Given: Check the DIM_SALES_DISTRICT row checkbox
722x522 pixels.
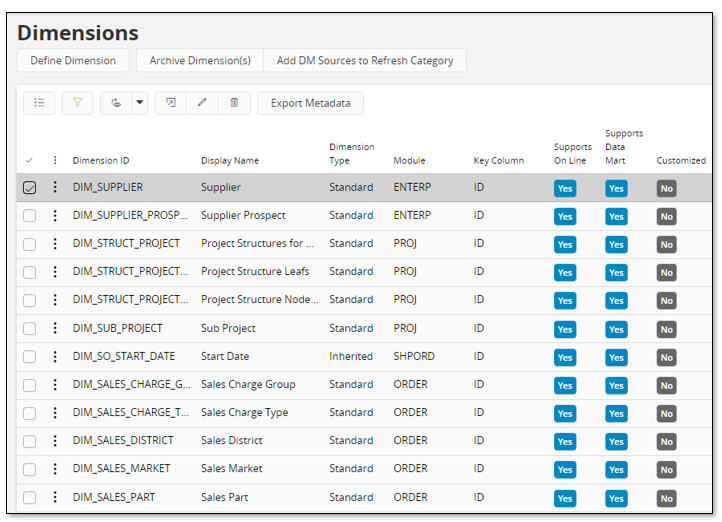Looking at the screenshot, I should 30,441.
